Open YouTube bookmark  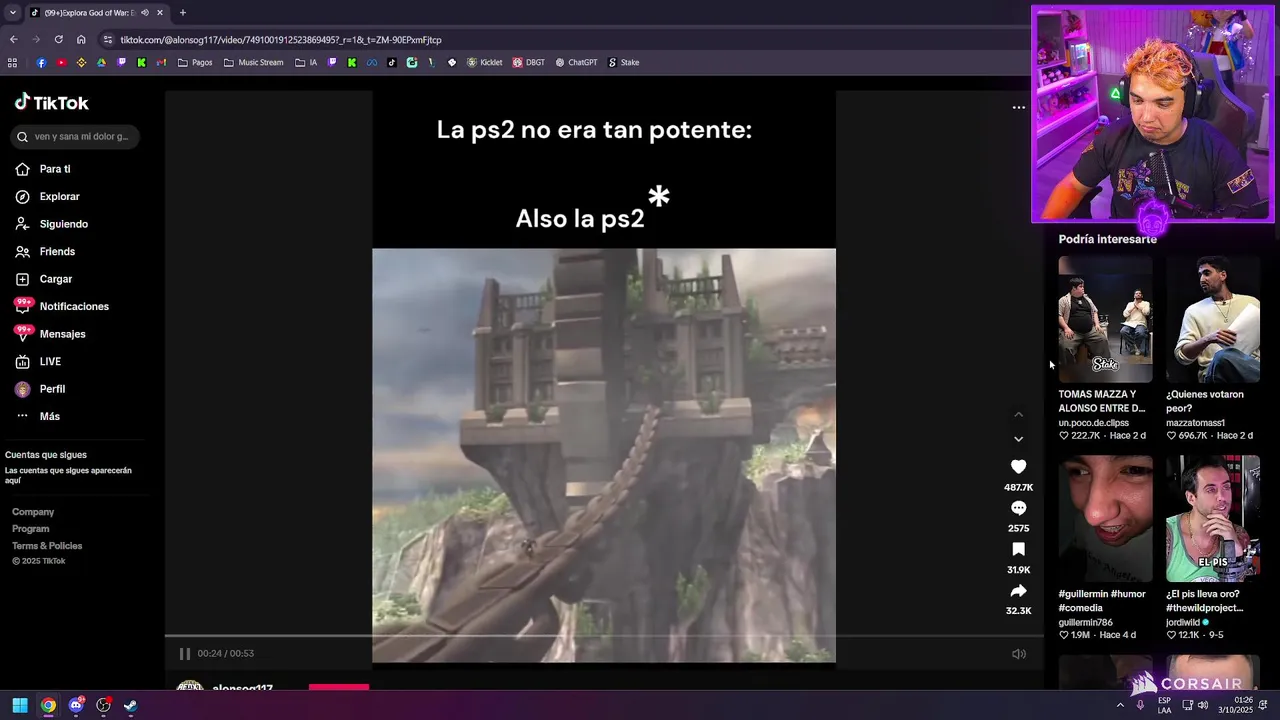(x=61, y=62)
